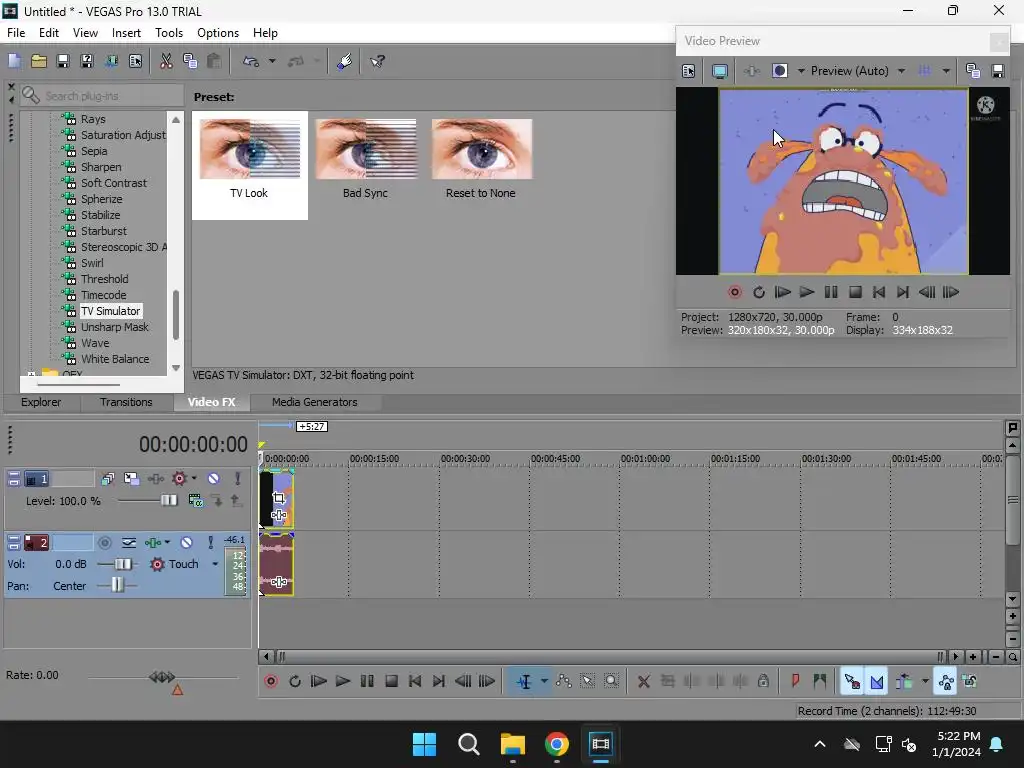Click the What's This help icon
Image resolution: width=1024 pixels, height=768 pixels.
click(x=377, y=61)
